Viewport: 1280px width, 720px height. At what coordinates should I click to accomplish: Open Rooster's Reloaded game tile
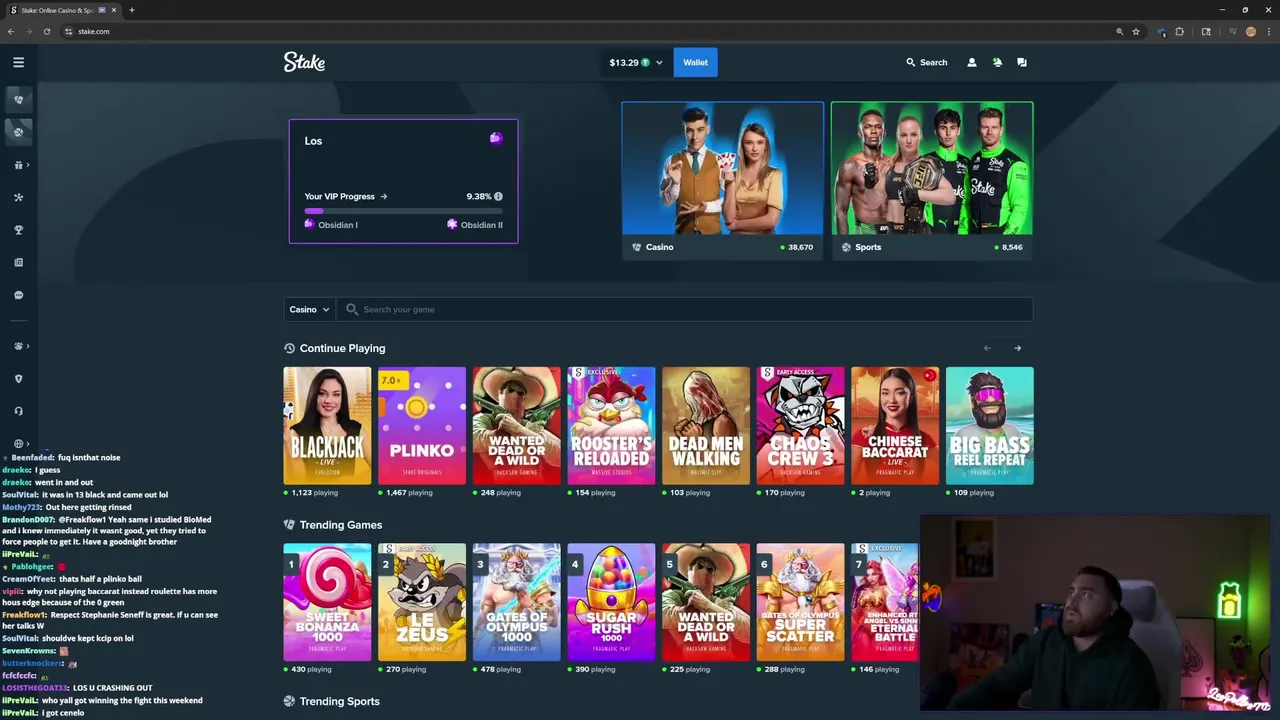[x=611, y=426]
